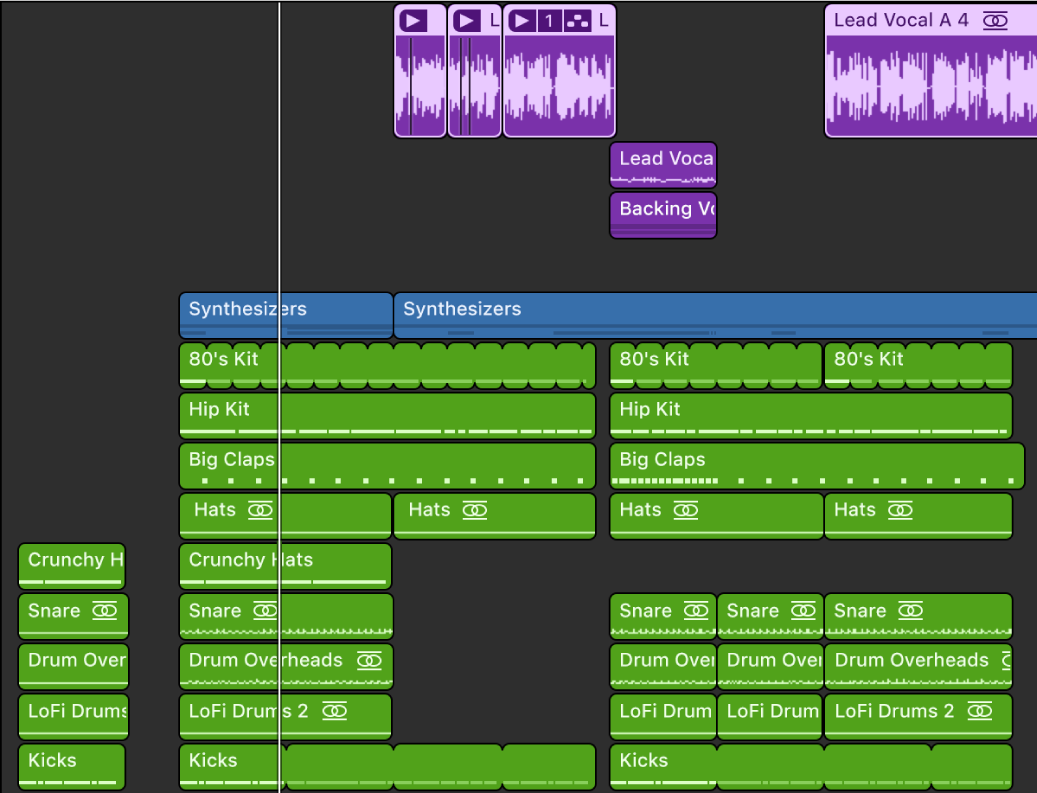Toggle Quick Swipe Comping on third take folder

[577, 20]
